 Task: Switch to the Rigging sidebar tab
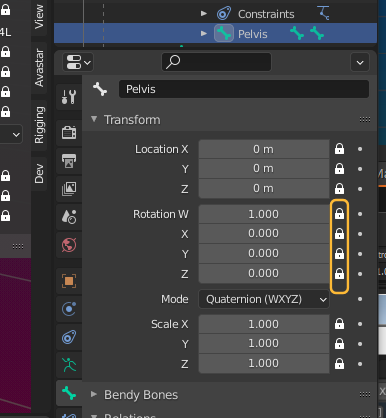(x=39, y=125)
